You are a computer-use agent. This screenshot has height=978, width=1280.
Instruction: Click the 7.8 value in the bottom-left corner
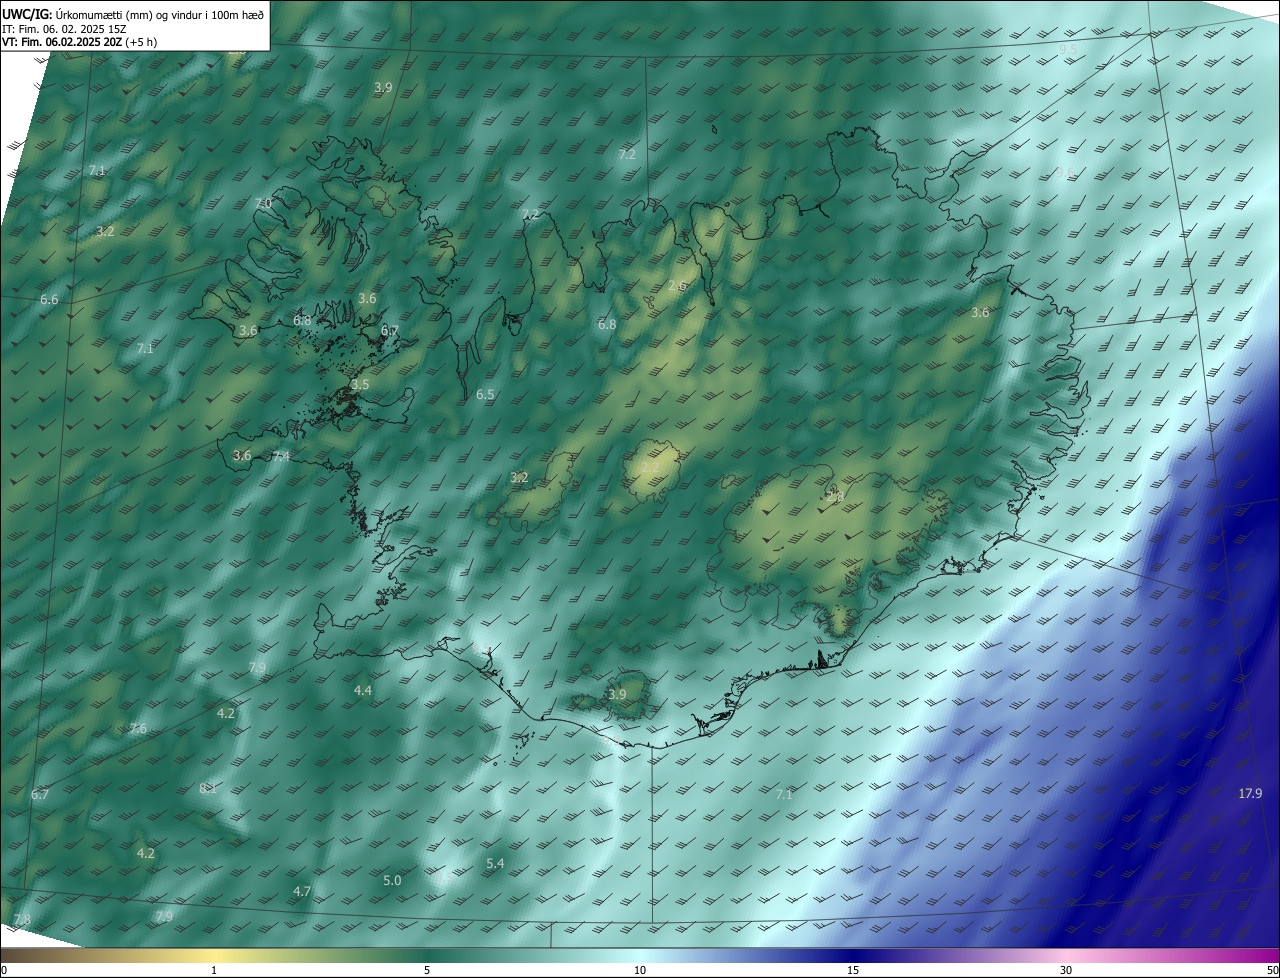[22, 919]
